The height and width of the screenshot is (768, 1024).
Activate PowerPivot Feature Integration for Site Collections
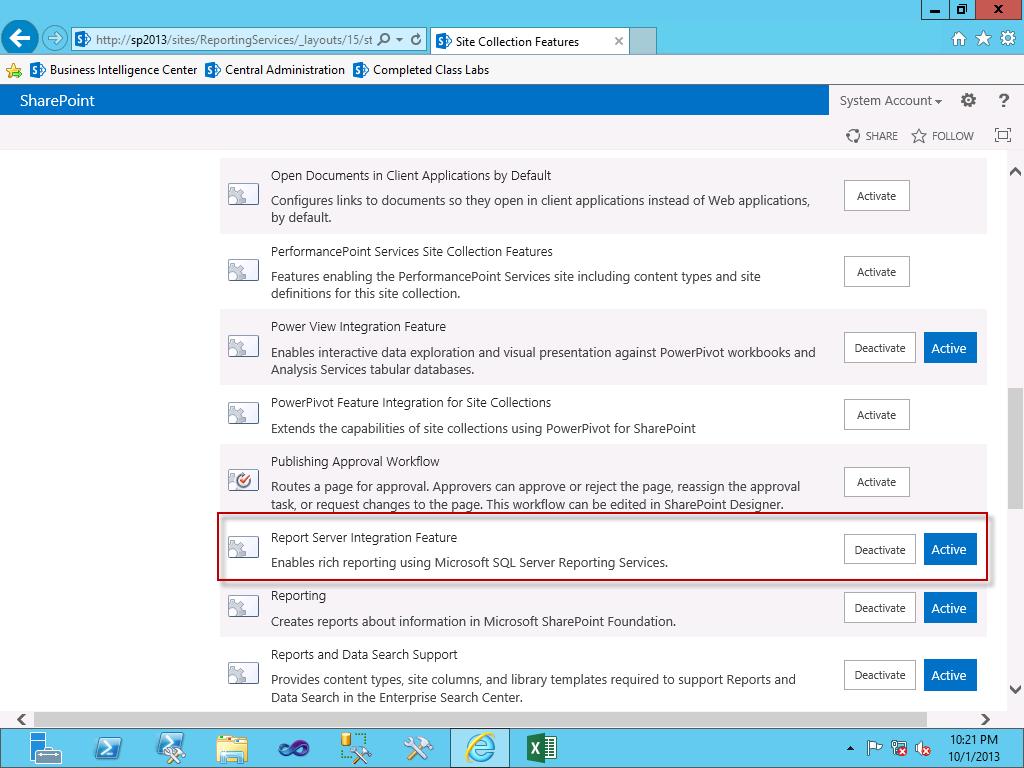click(876, 415)
